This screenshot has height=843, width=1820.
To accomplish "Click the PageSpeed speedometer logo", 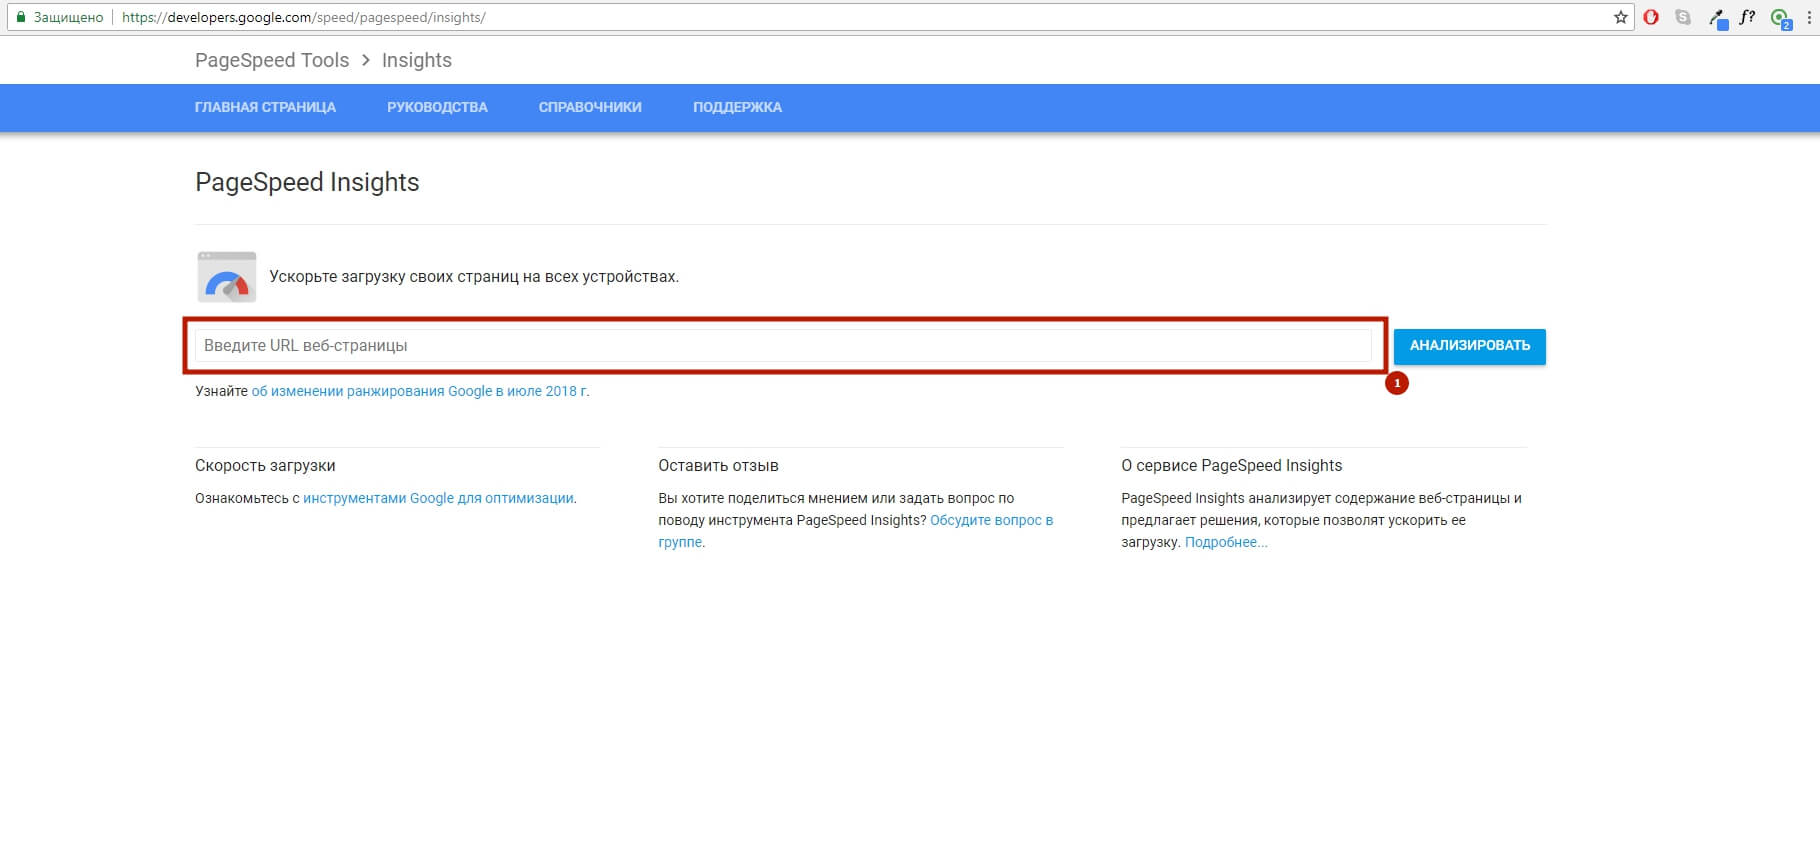I will (x=227, y=277).
